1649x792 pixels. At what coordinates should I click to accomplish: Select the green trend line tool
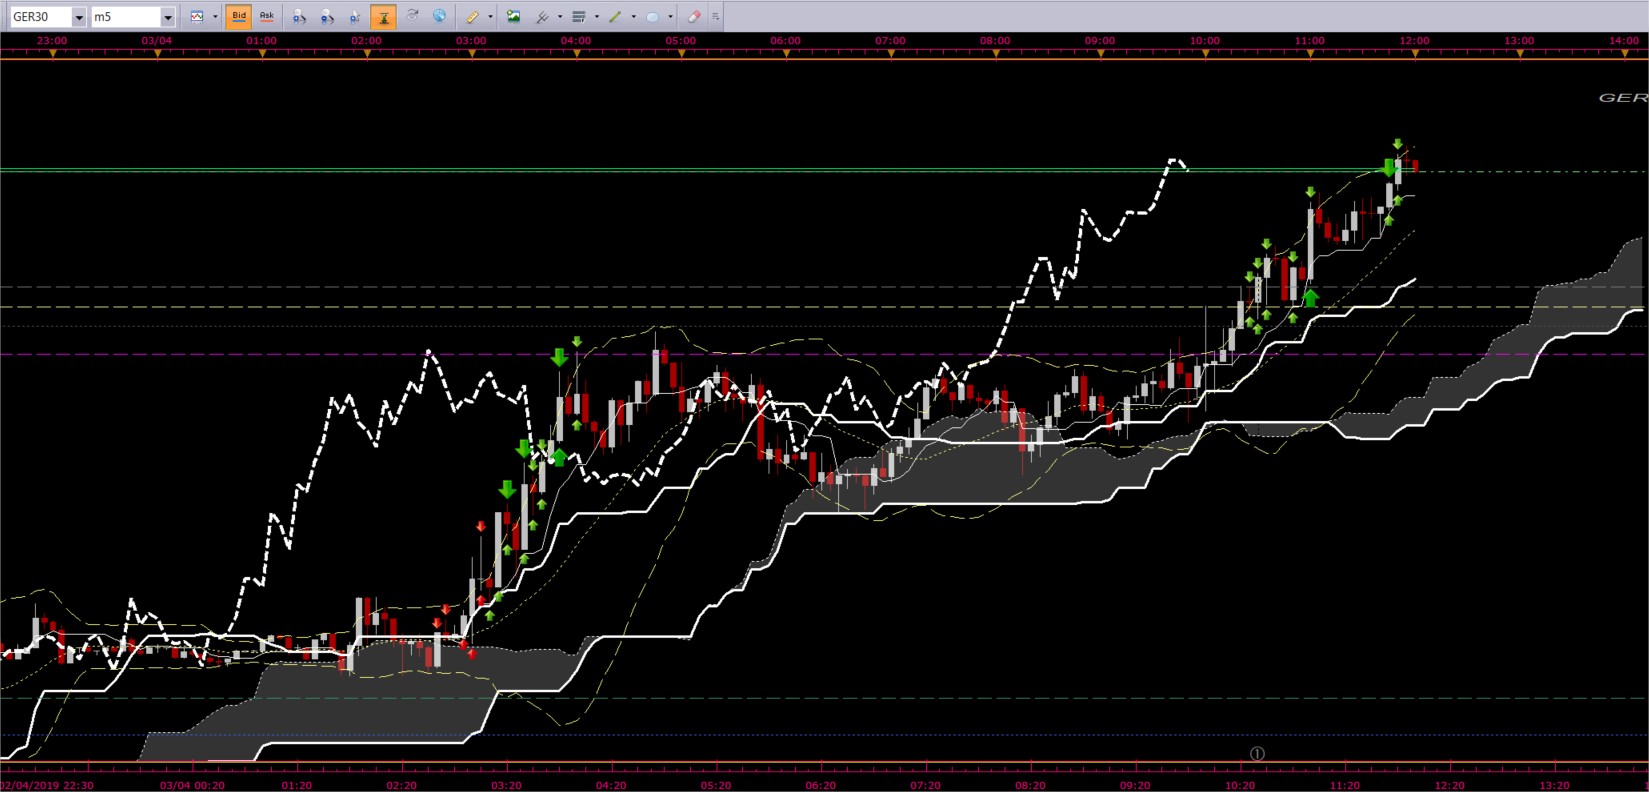coord(616,16)
